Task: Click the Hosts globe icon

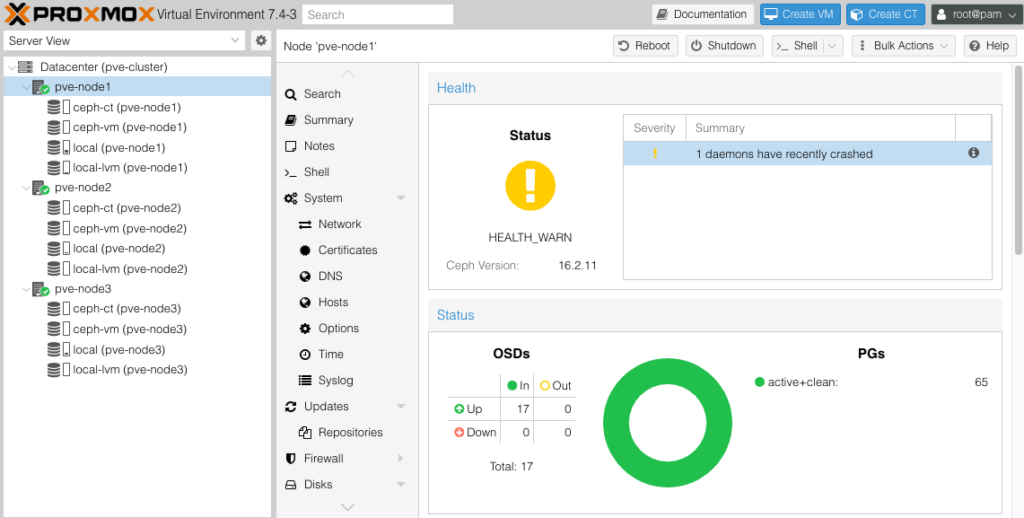Action: click(x=305, y=302)
